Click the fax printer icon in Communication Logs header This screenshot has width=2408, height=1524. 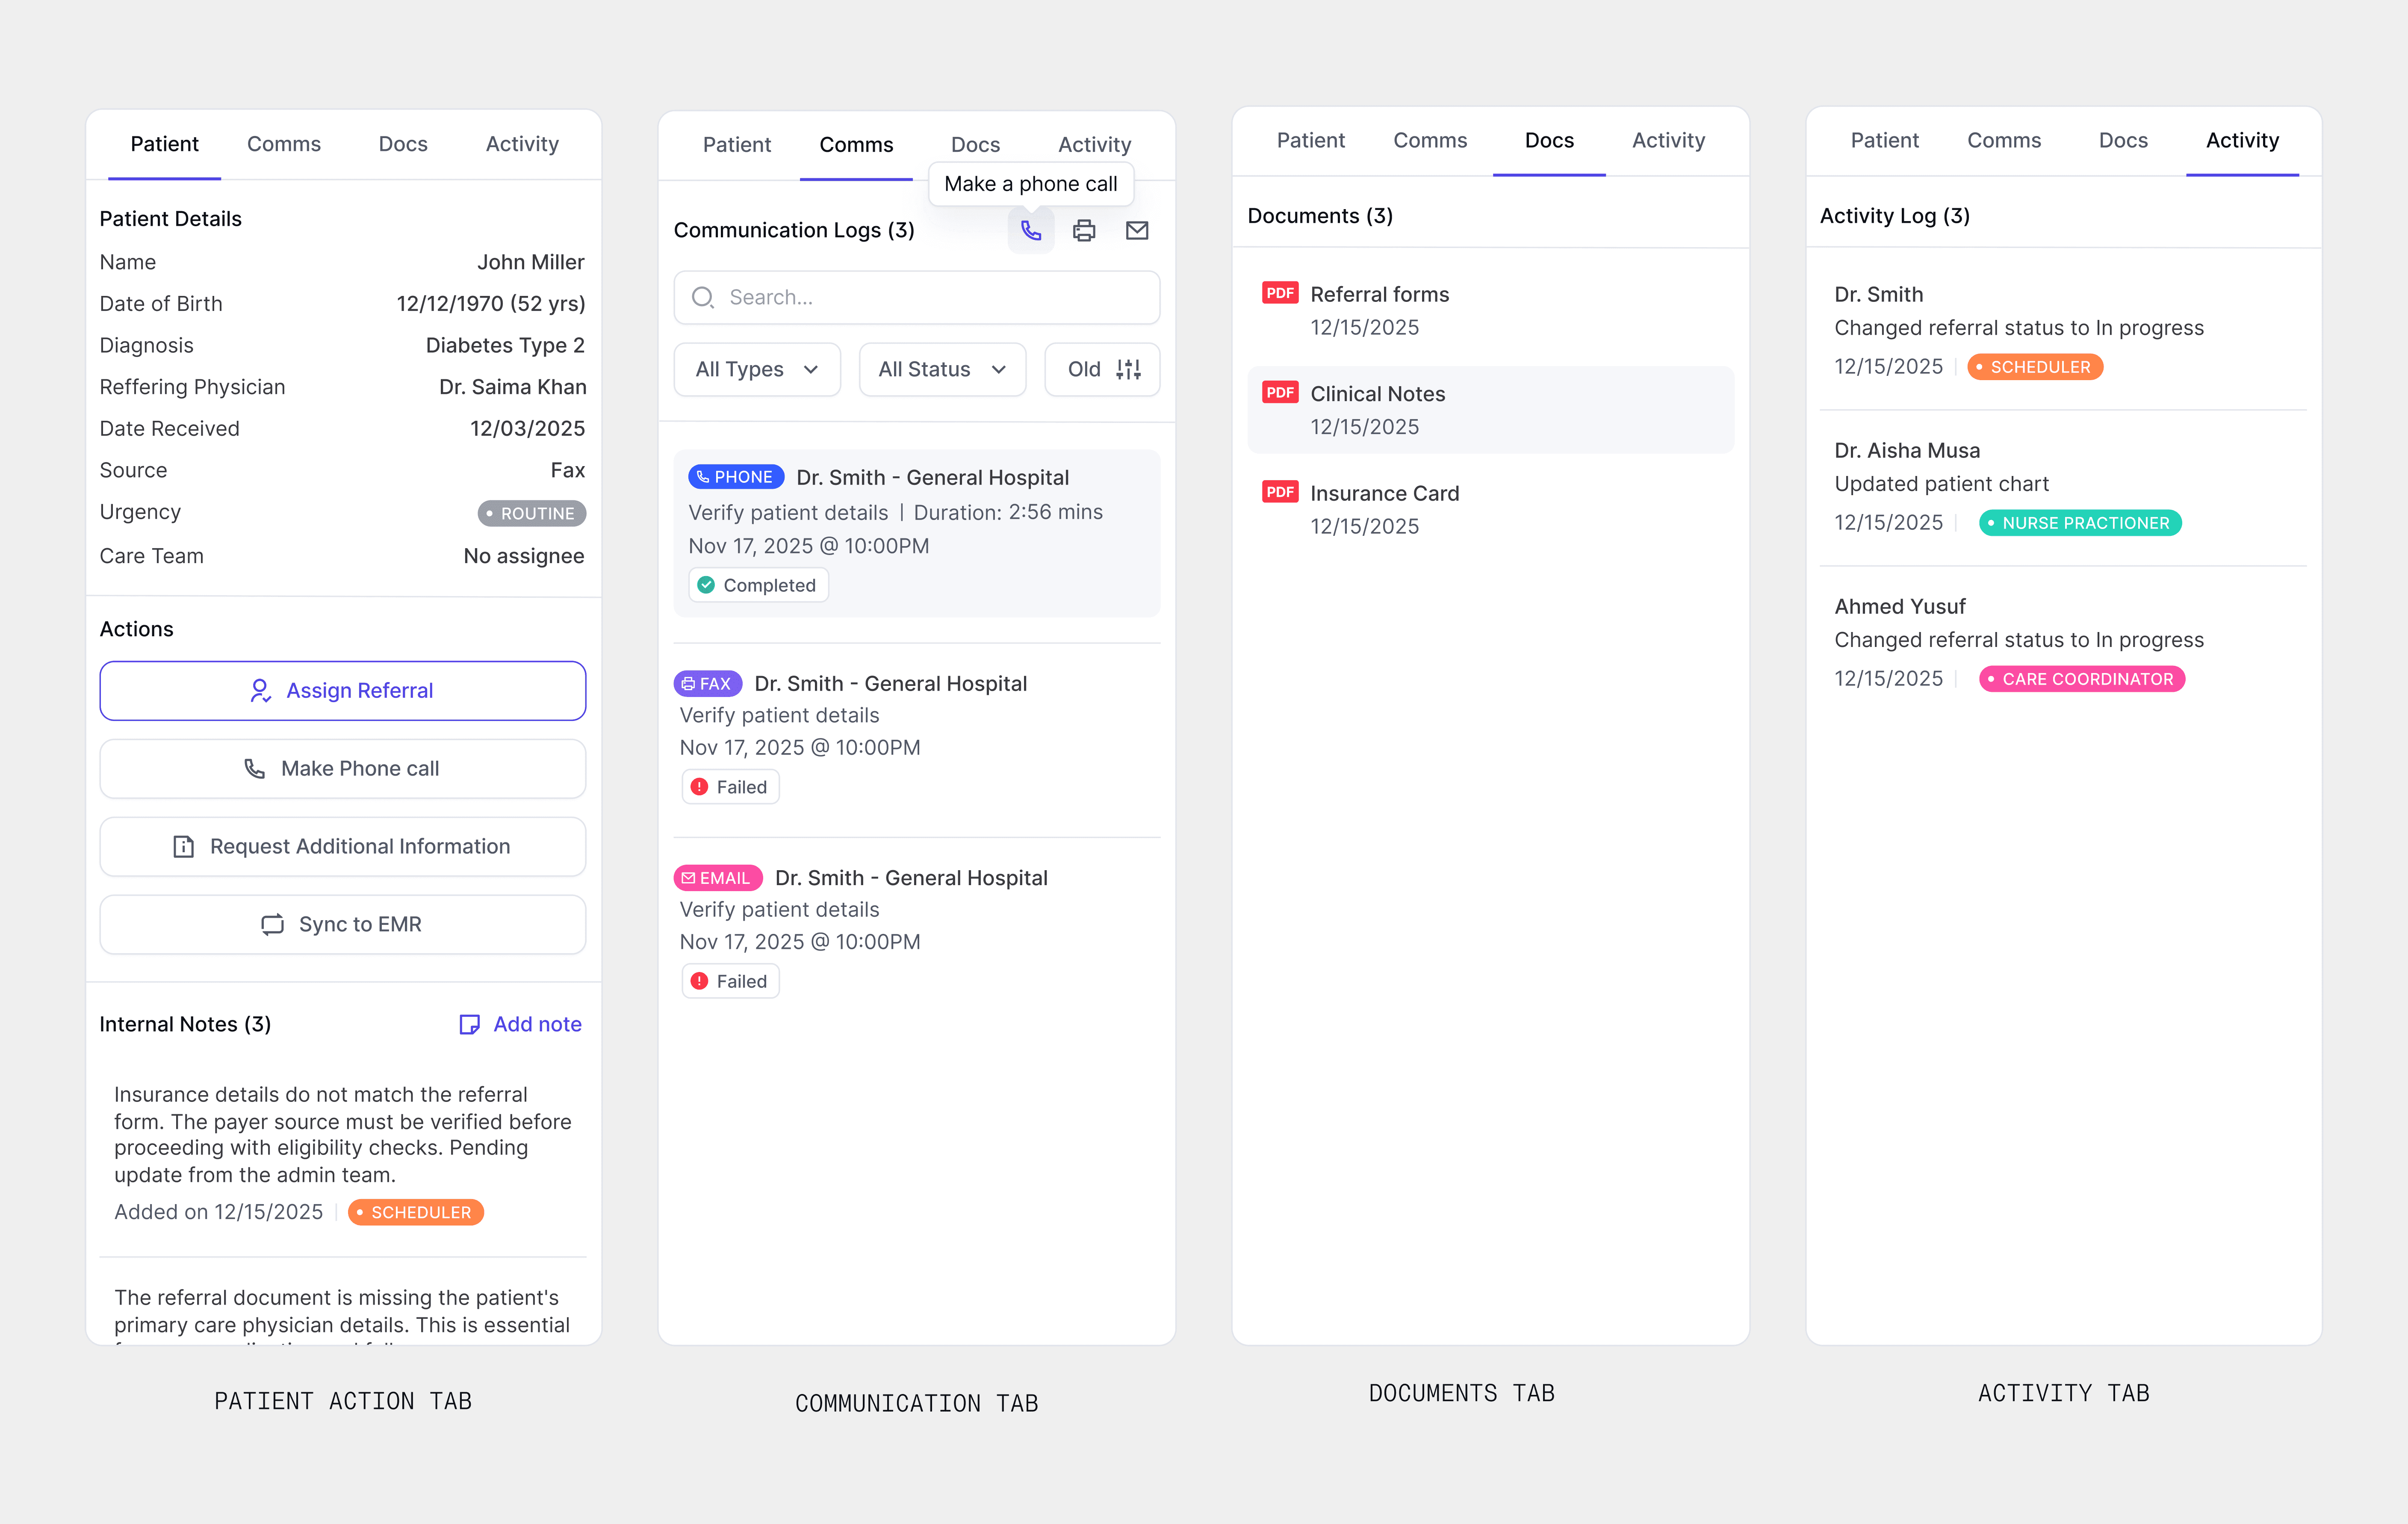pos(1084,231)
